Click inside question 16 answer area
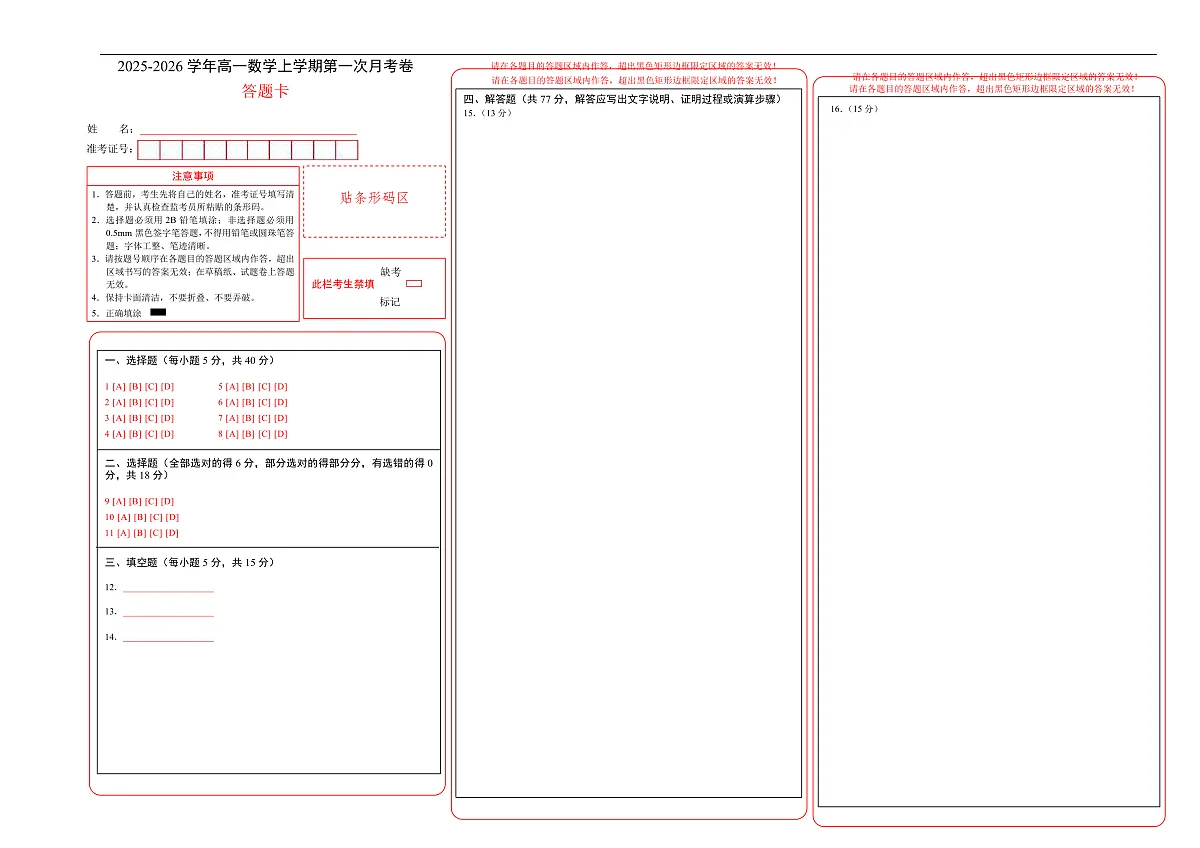The height and width of the screenshot is (848, 1200). coord(988,450)
